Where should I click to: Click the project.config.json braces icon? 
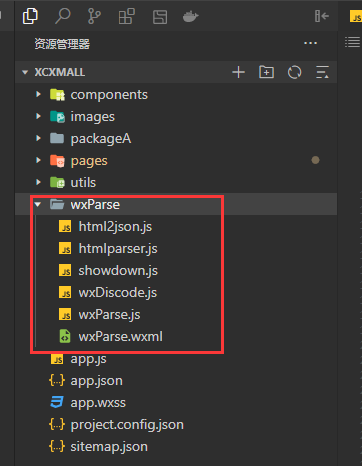coord(57,424)
